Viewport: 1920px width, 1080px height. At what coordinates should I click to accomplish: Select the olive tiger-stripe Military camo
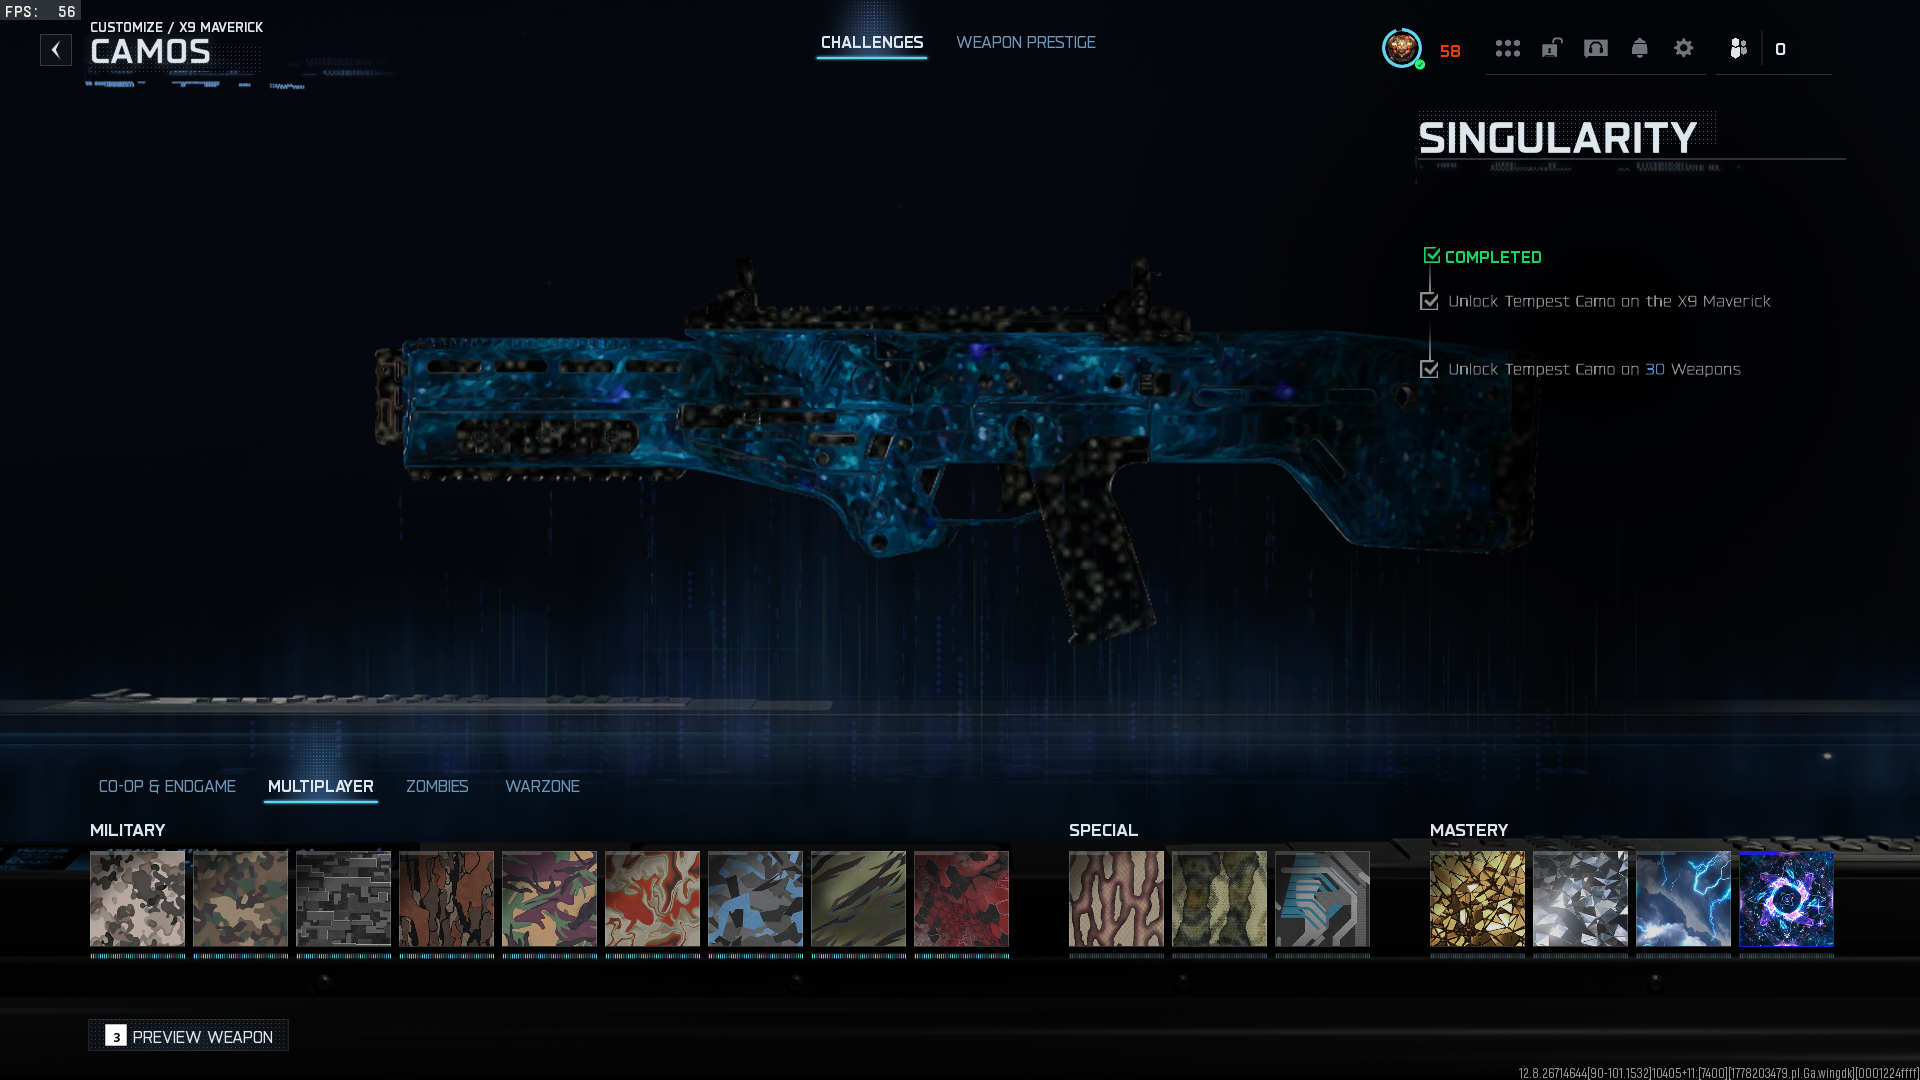click(859, 899)
